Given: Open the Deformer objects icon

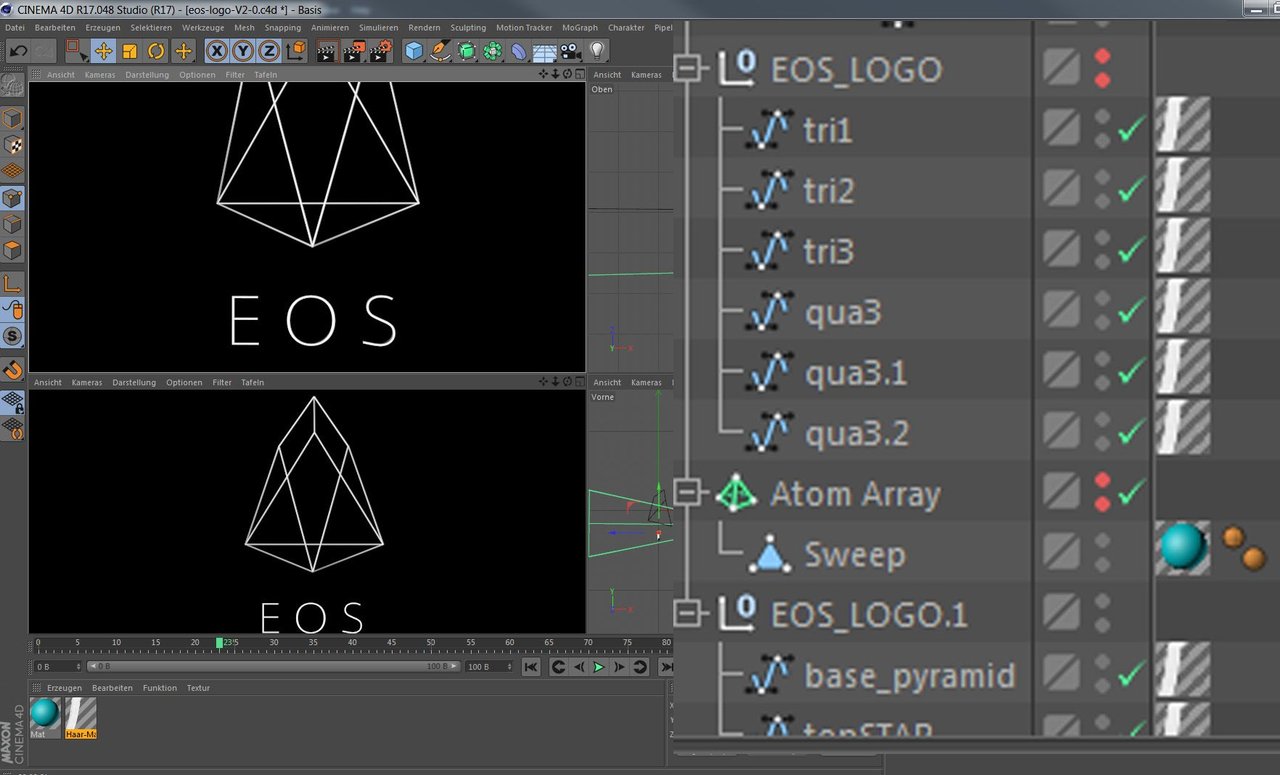Looking at the screenshot, I should pyautogui.click(x=519, y=50).
